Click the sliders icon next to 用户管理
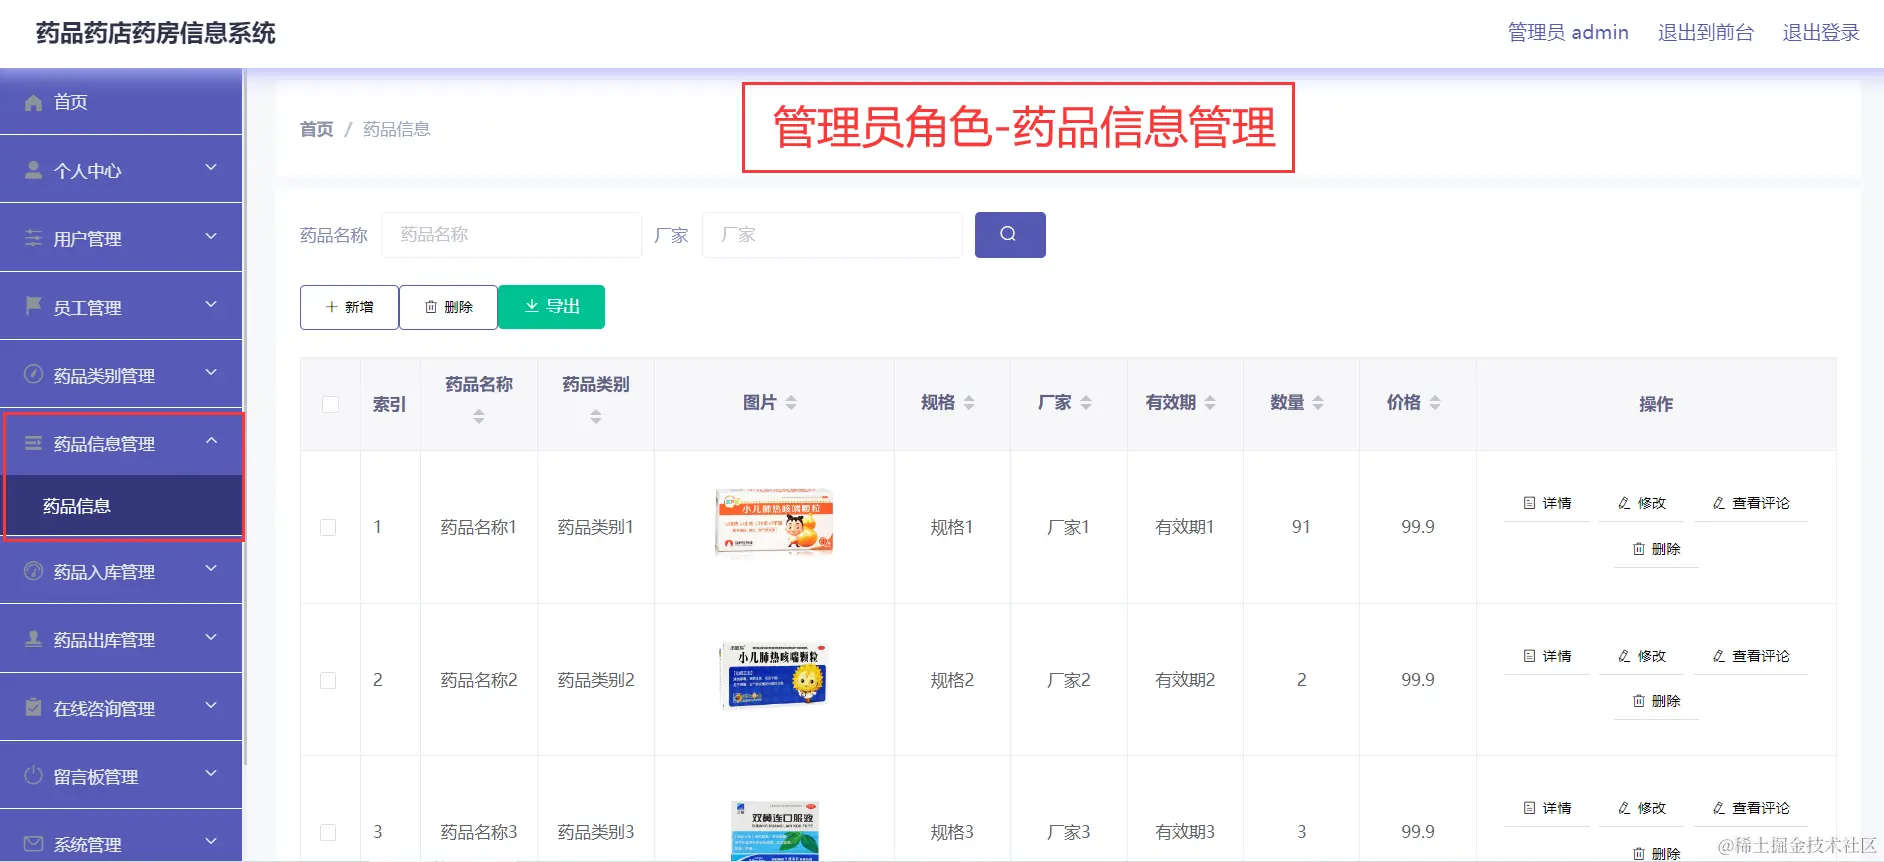 point(33,238)
